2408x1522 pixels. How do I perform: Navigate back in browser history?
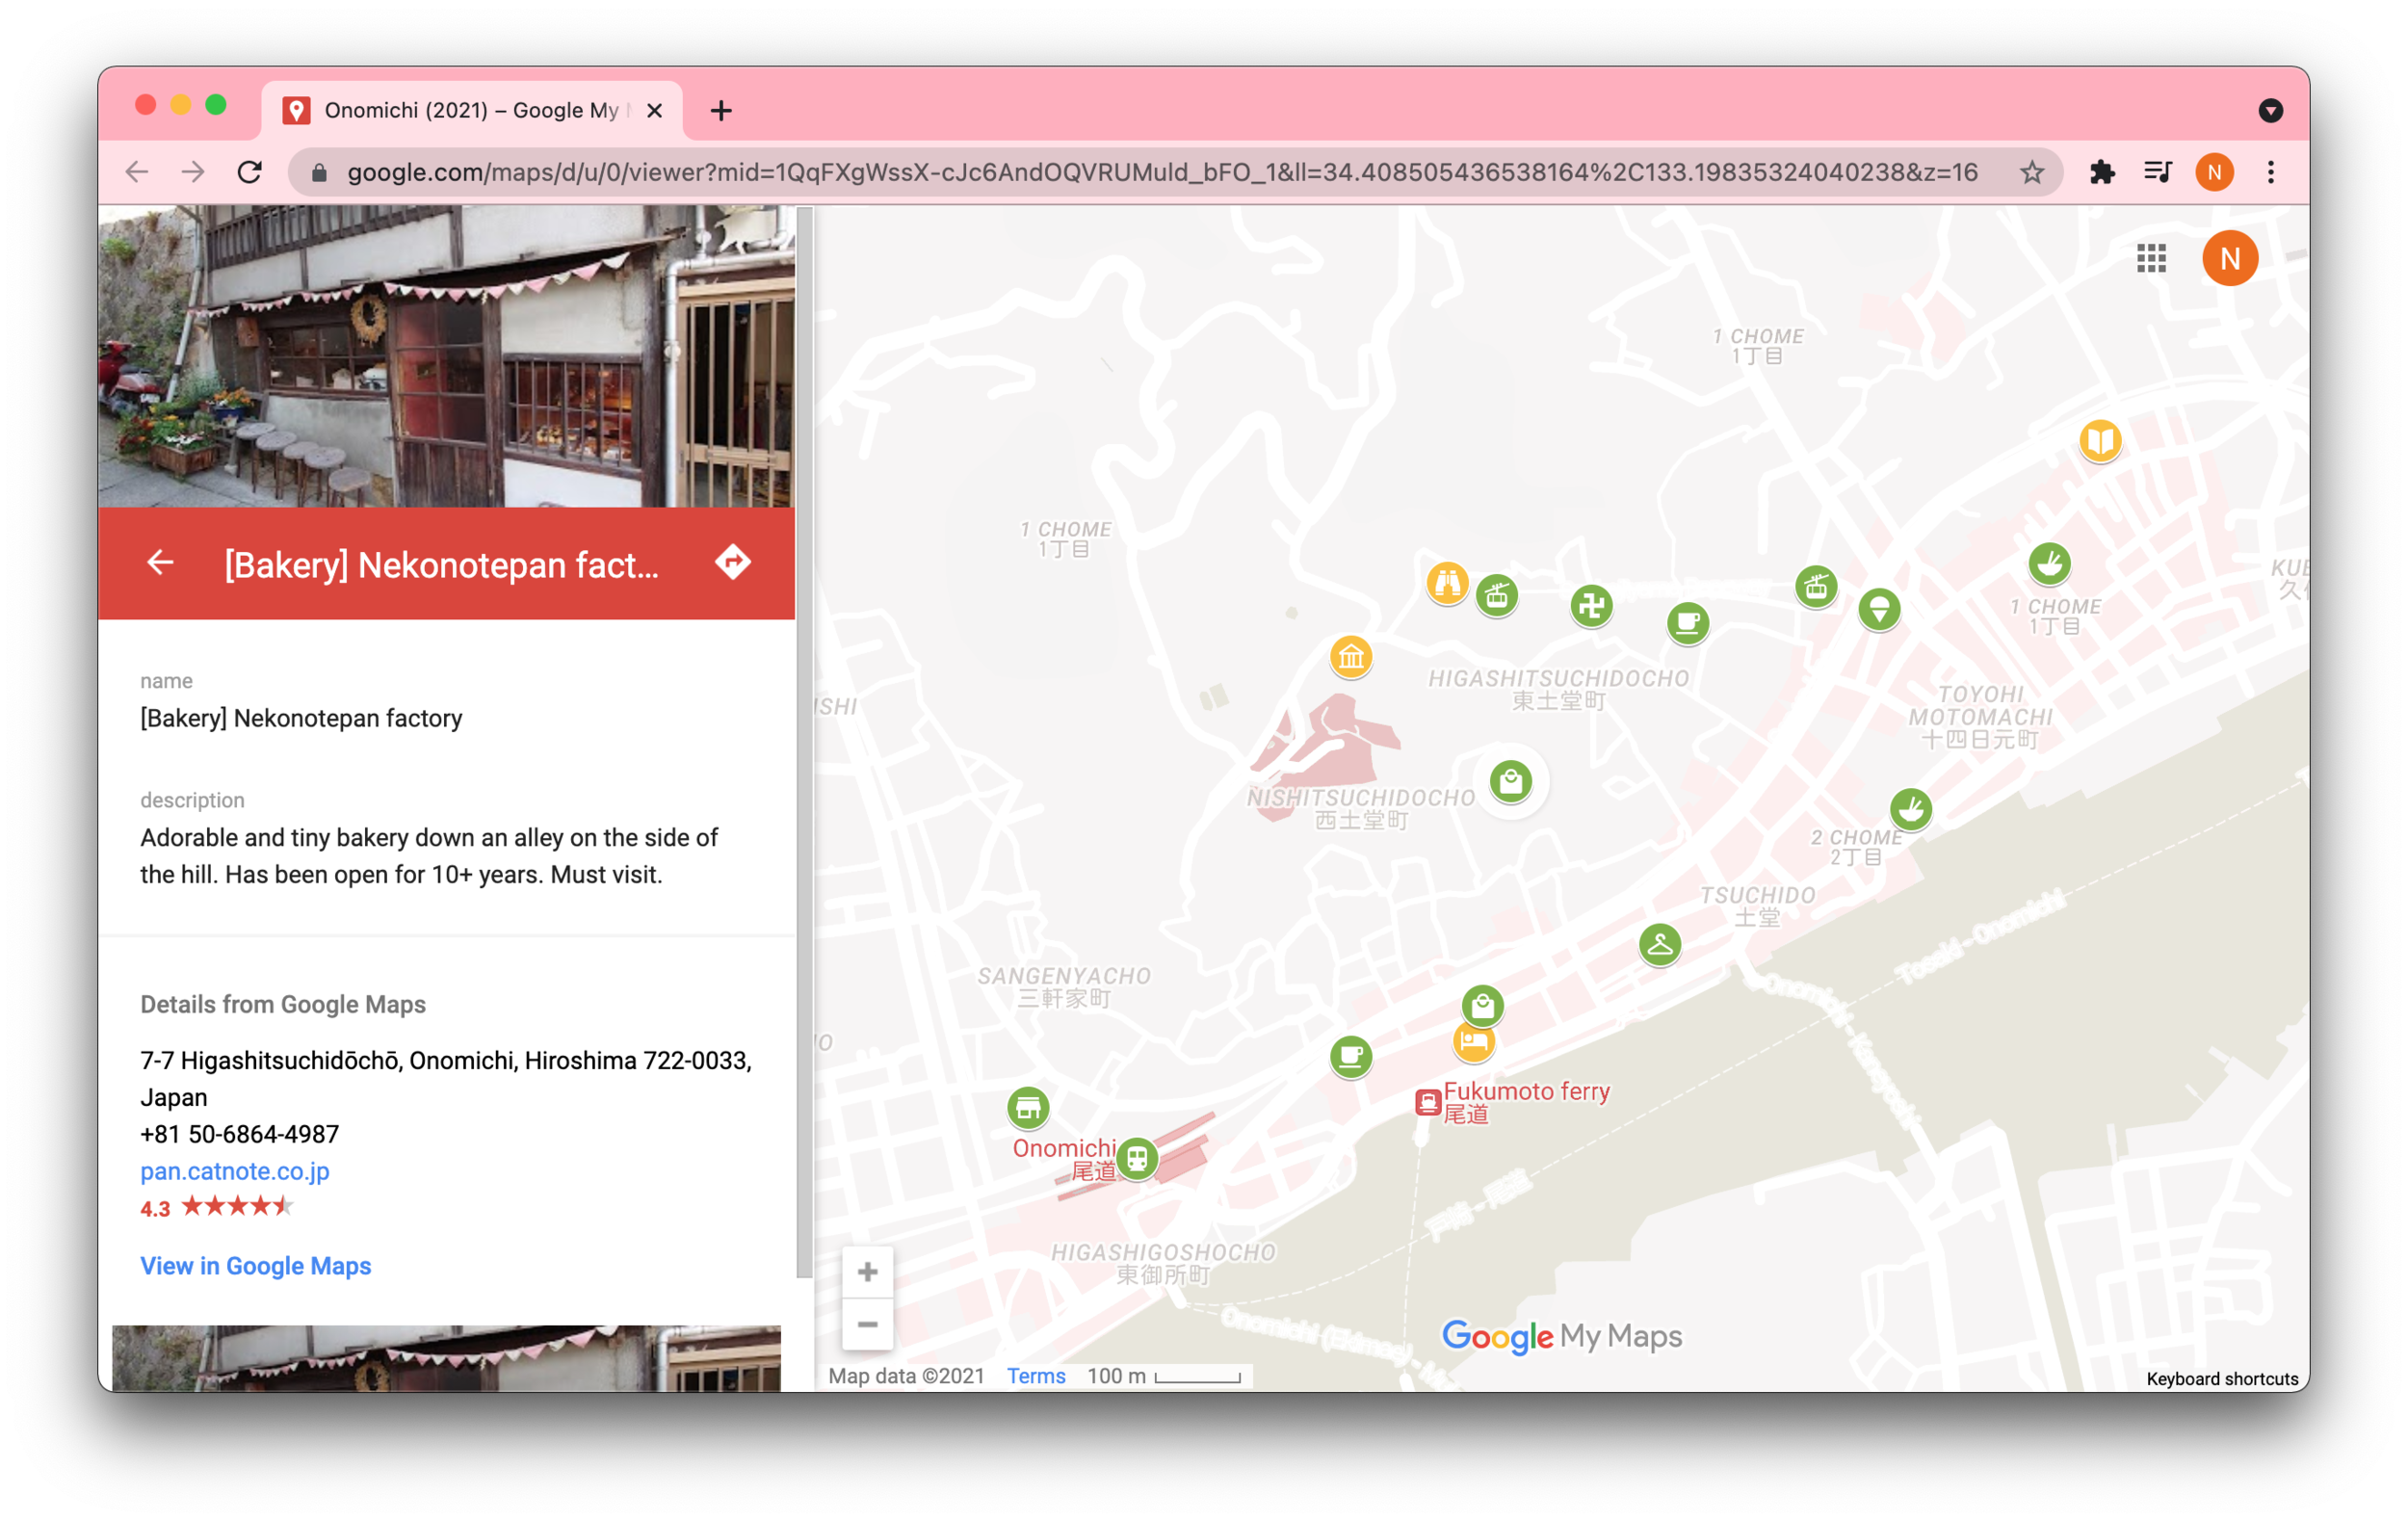pos(137,172)
